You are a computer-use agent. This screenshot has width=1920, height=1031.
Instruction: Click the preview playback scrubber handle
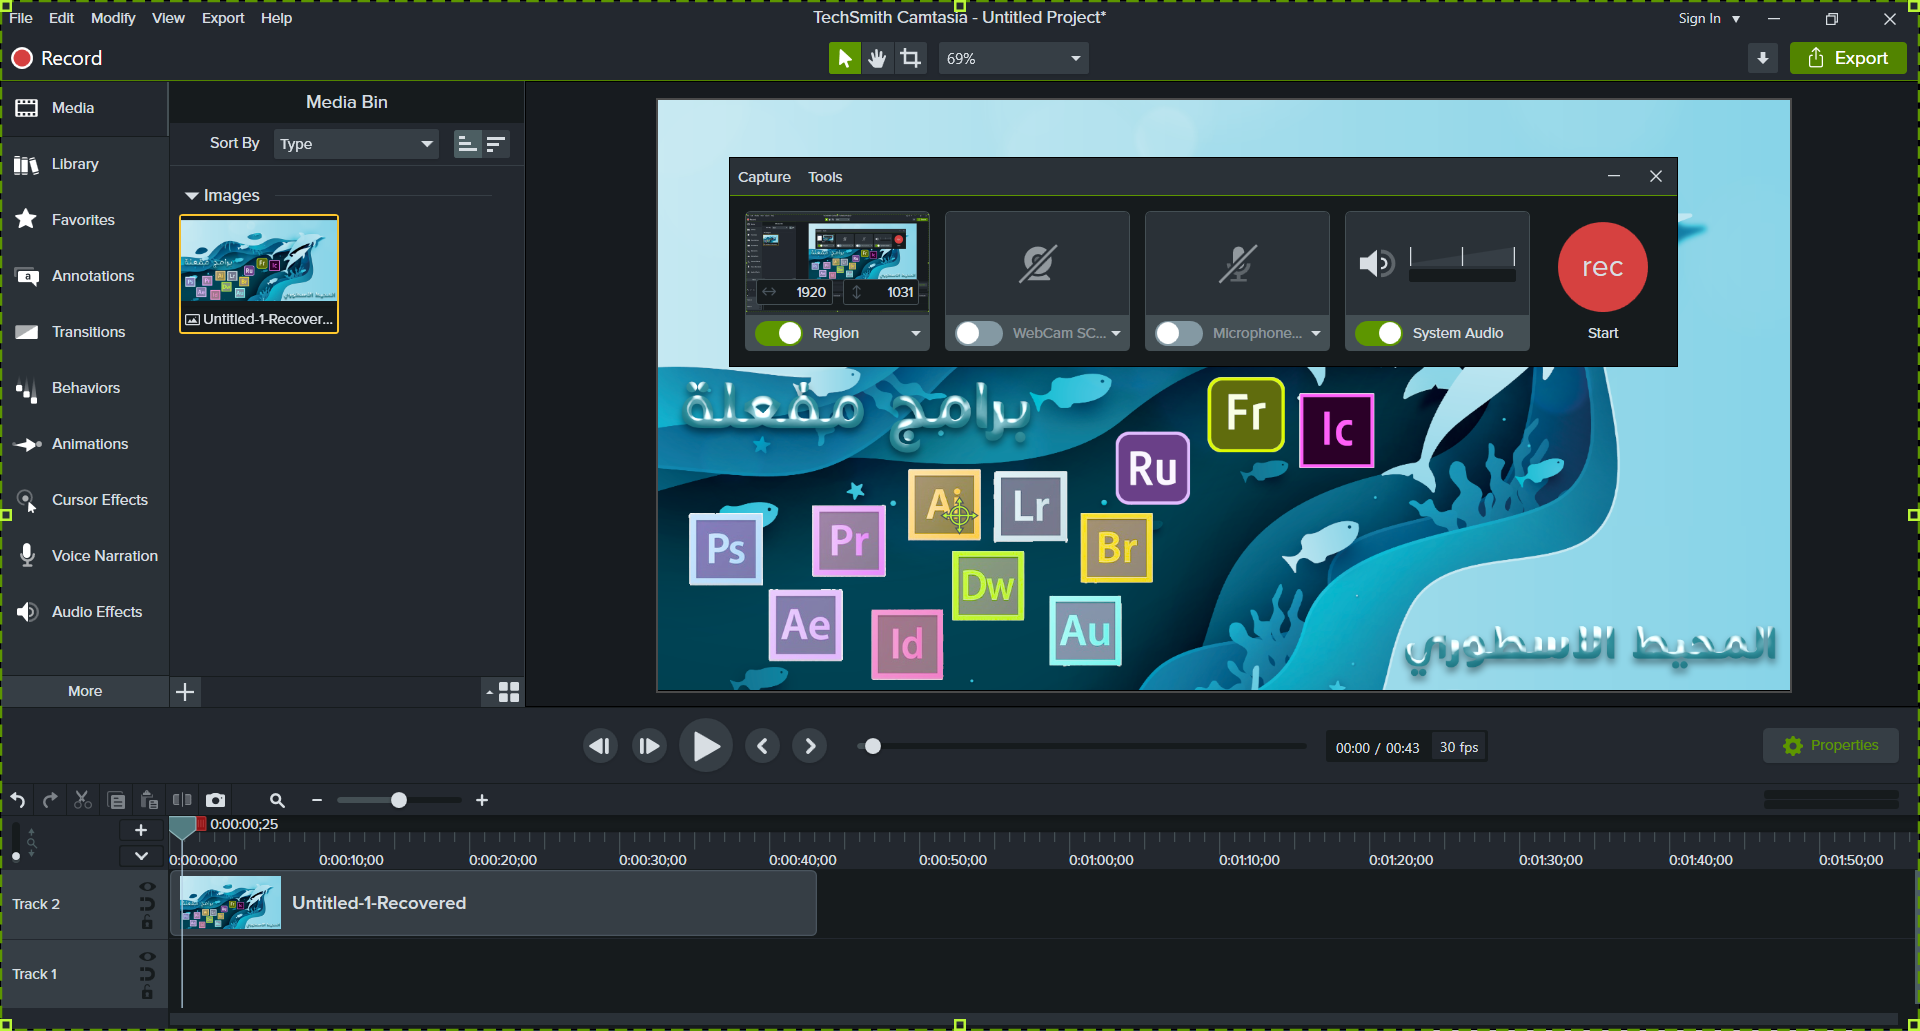pos(873,746)
